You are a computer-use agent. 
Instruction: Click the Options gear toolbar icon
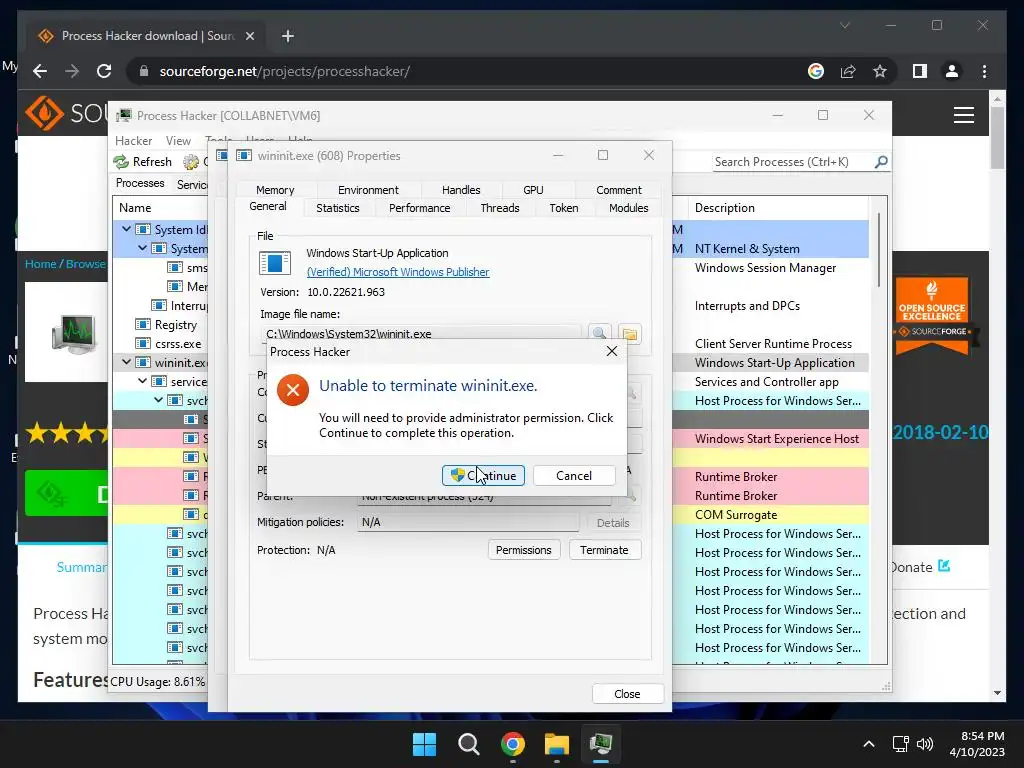point(191,161)
